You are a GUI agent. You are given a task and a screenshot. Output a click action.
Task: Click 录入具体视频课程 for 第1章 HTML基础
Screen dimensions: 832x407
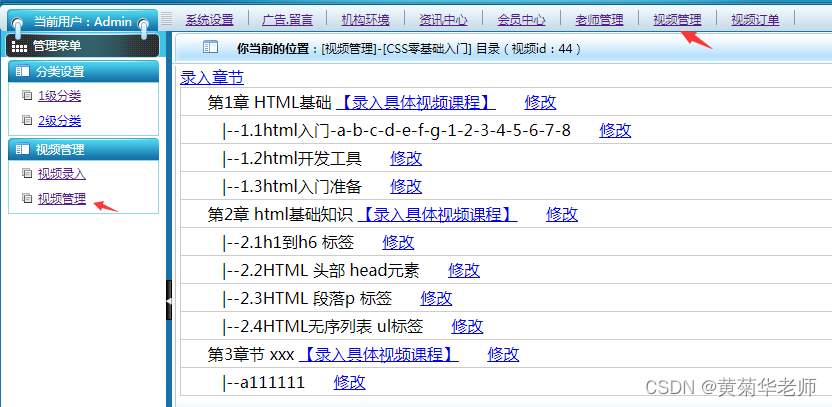click(x=415, y=102)
